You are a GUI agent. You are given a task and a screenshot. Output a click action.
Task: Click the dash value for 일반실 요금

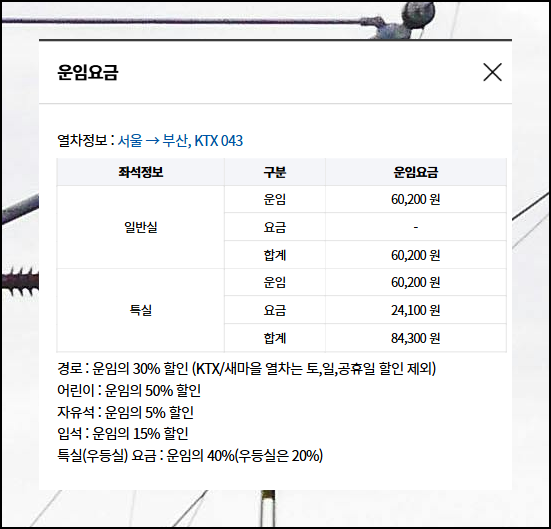click(x=416, y=227)
